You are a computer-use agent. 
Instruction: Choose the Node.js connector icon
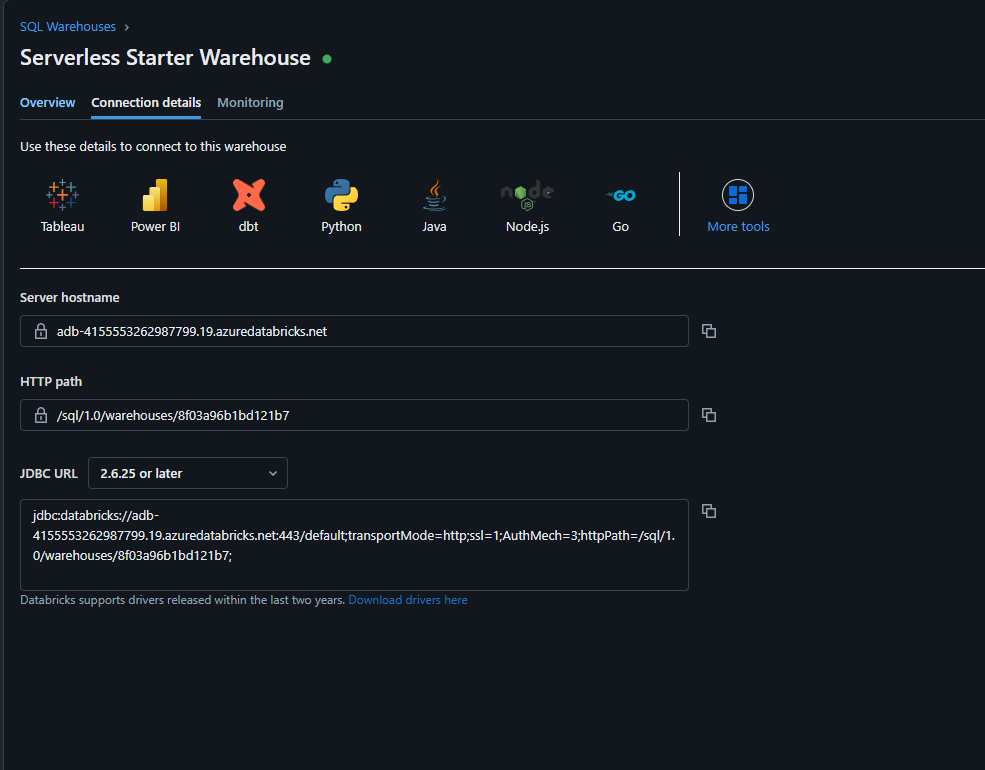tap(527, 196)
